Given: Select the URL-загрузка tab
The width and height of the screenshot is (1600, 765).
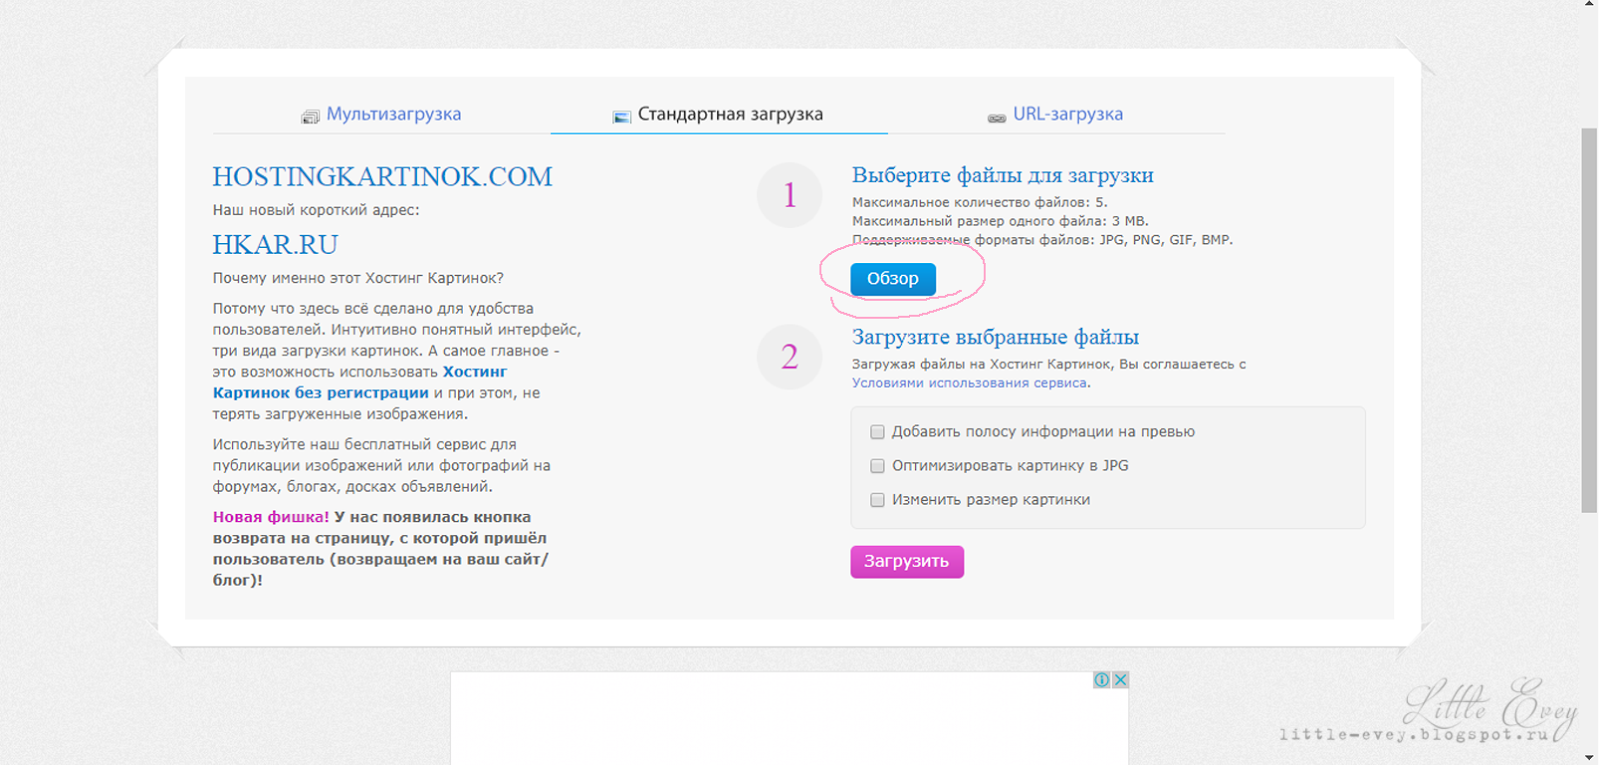Looking at the screenshot, I should pos(1055,114).
